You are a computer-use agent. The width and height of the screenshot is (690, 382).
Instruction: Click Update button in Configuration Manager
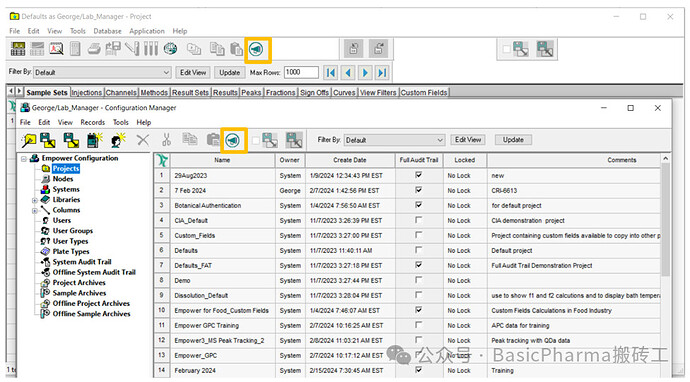point(513,140)
